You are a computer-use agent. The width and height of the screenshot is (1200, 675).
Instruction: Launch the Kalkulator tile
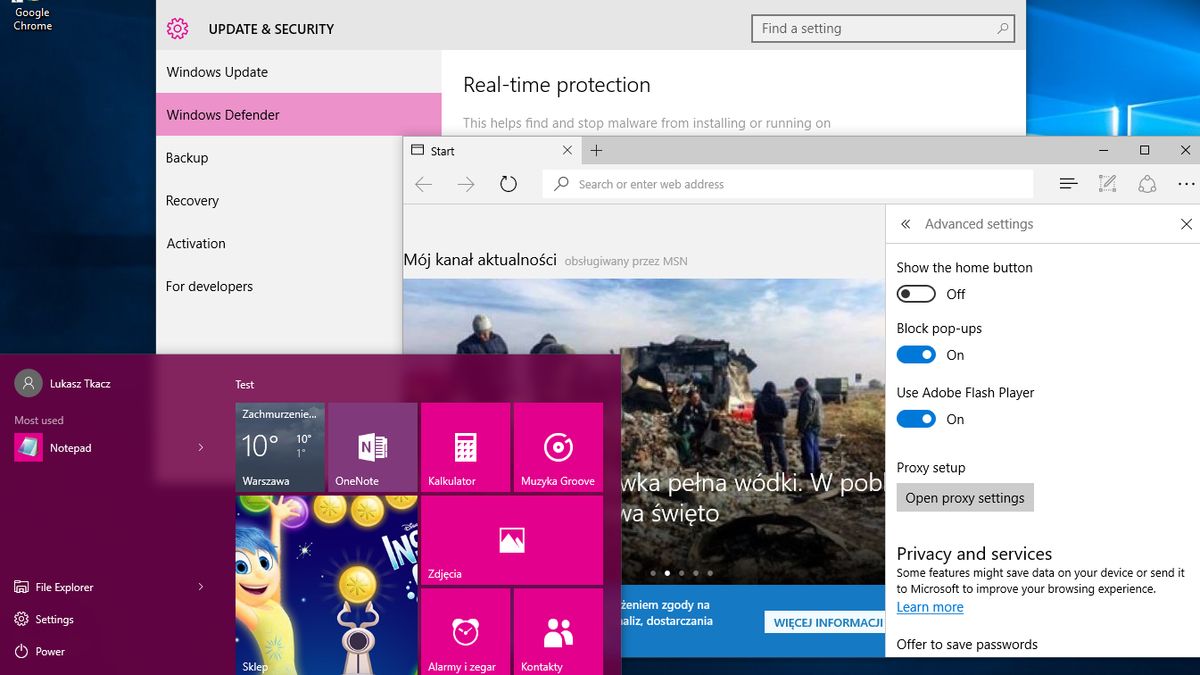[x=466, y=447]
